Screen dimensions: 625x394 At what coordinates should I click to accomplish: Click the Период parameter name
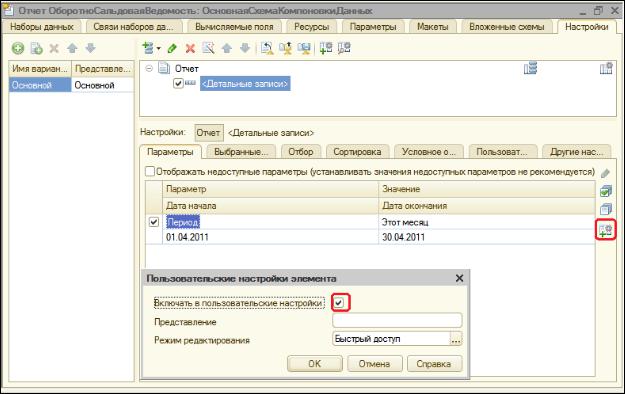click(x=183, y=222)
